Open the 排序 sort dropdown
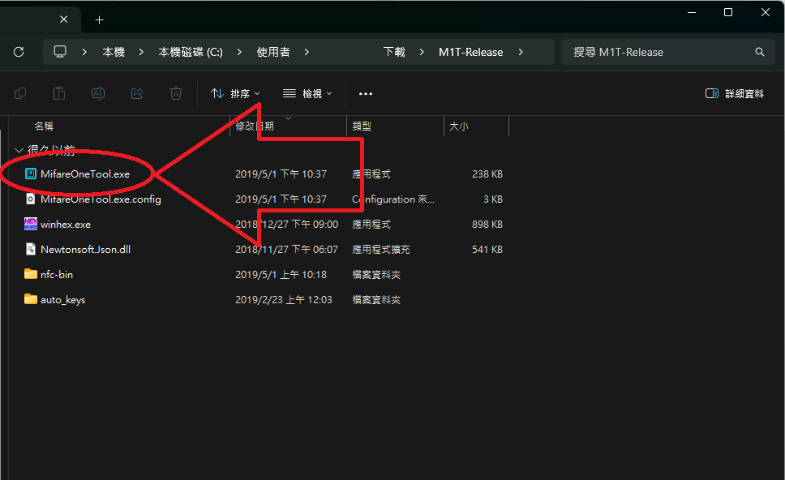Screen dimensions: 785x480 pos(235,94)
